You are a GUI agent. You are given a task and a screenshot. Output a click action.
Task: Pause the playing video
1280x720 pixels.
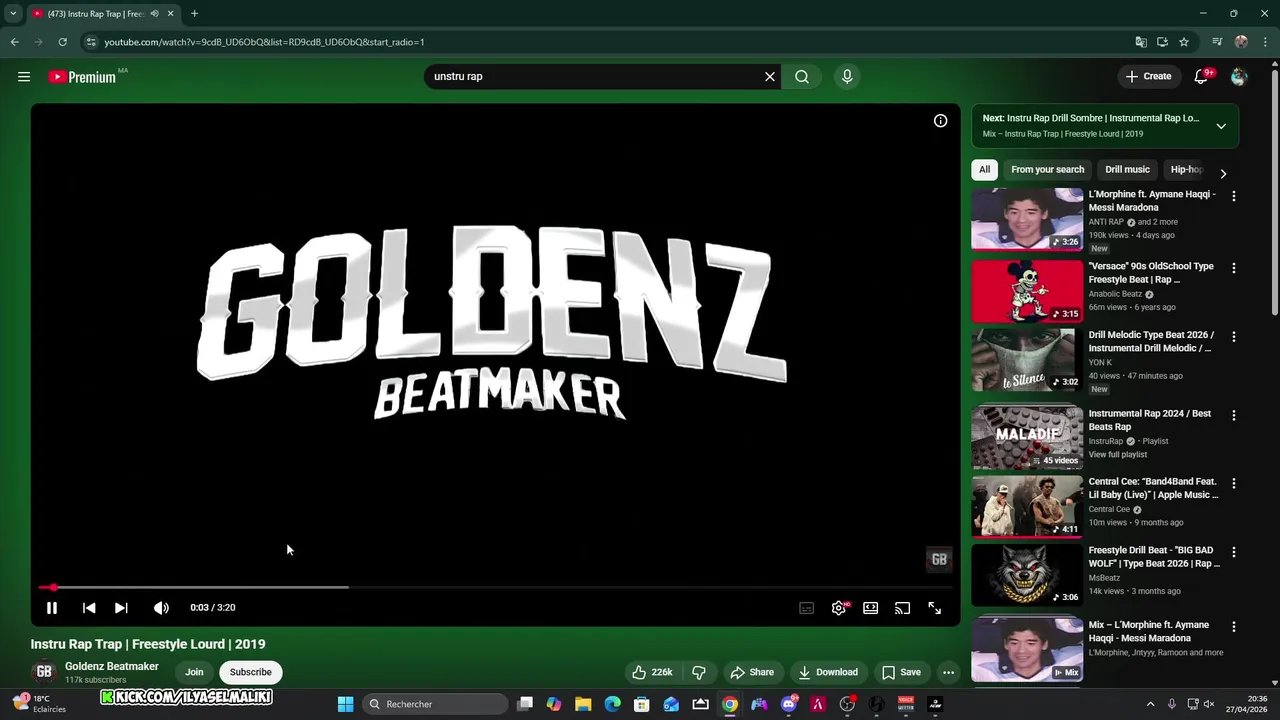(52, 607)
